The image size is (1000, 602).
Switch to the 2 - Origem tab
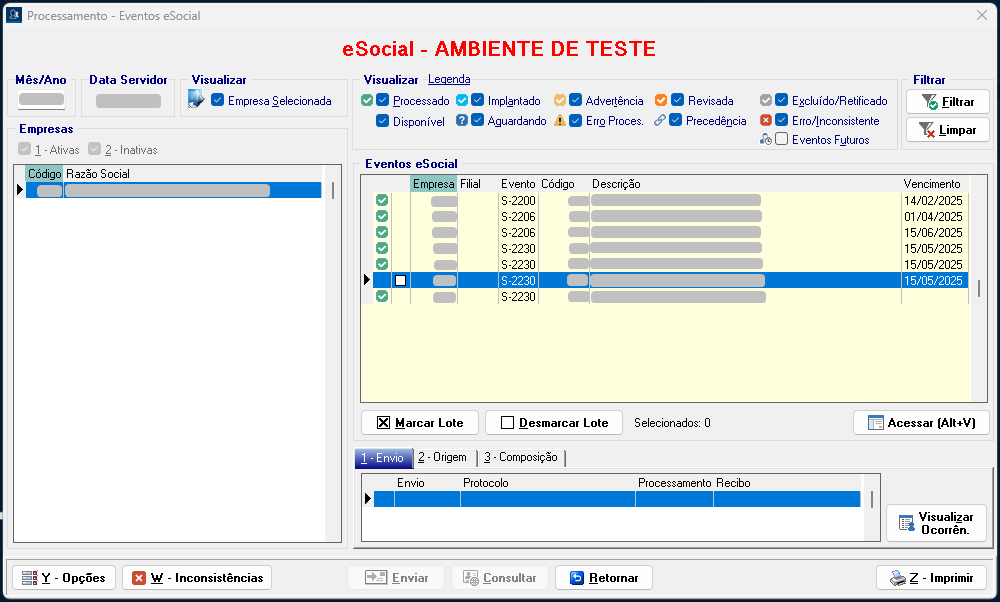[x=442, y=457]
